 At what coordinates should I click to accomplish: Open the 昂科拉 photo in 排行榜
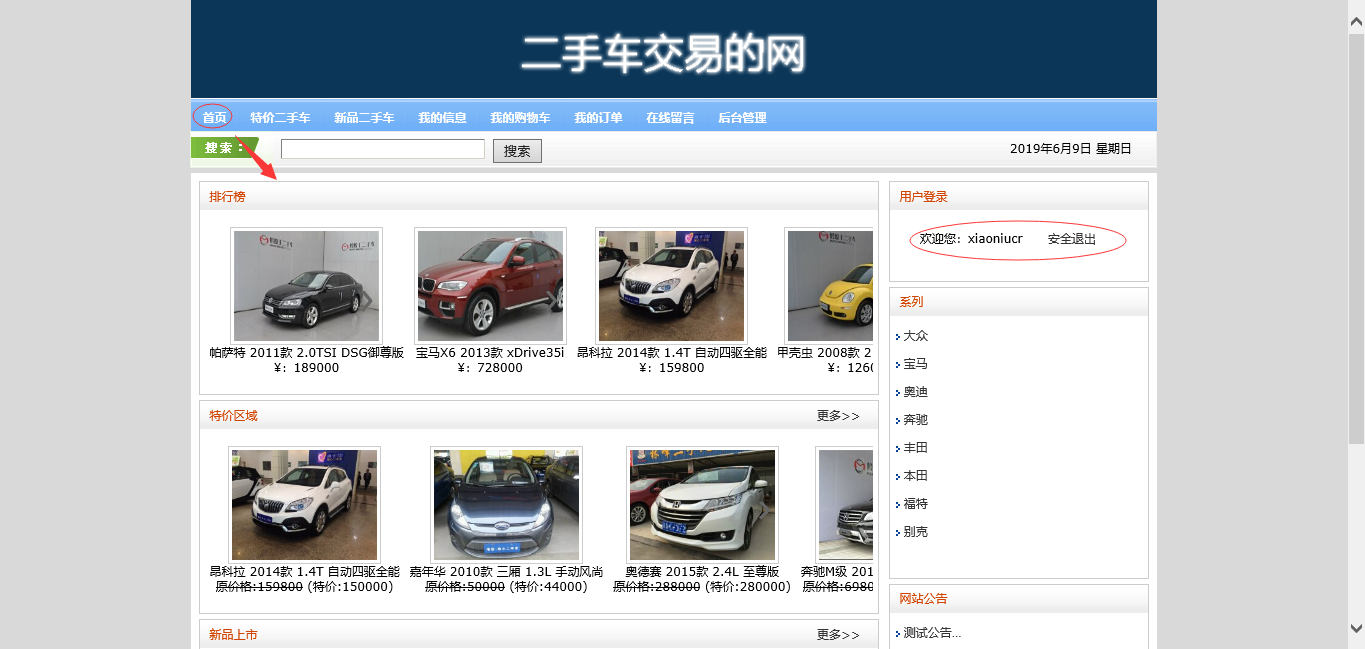click(x=671, y=286)
